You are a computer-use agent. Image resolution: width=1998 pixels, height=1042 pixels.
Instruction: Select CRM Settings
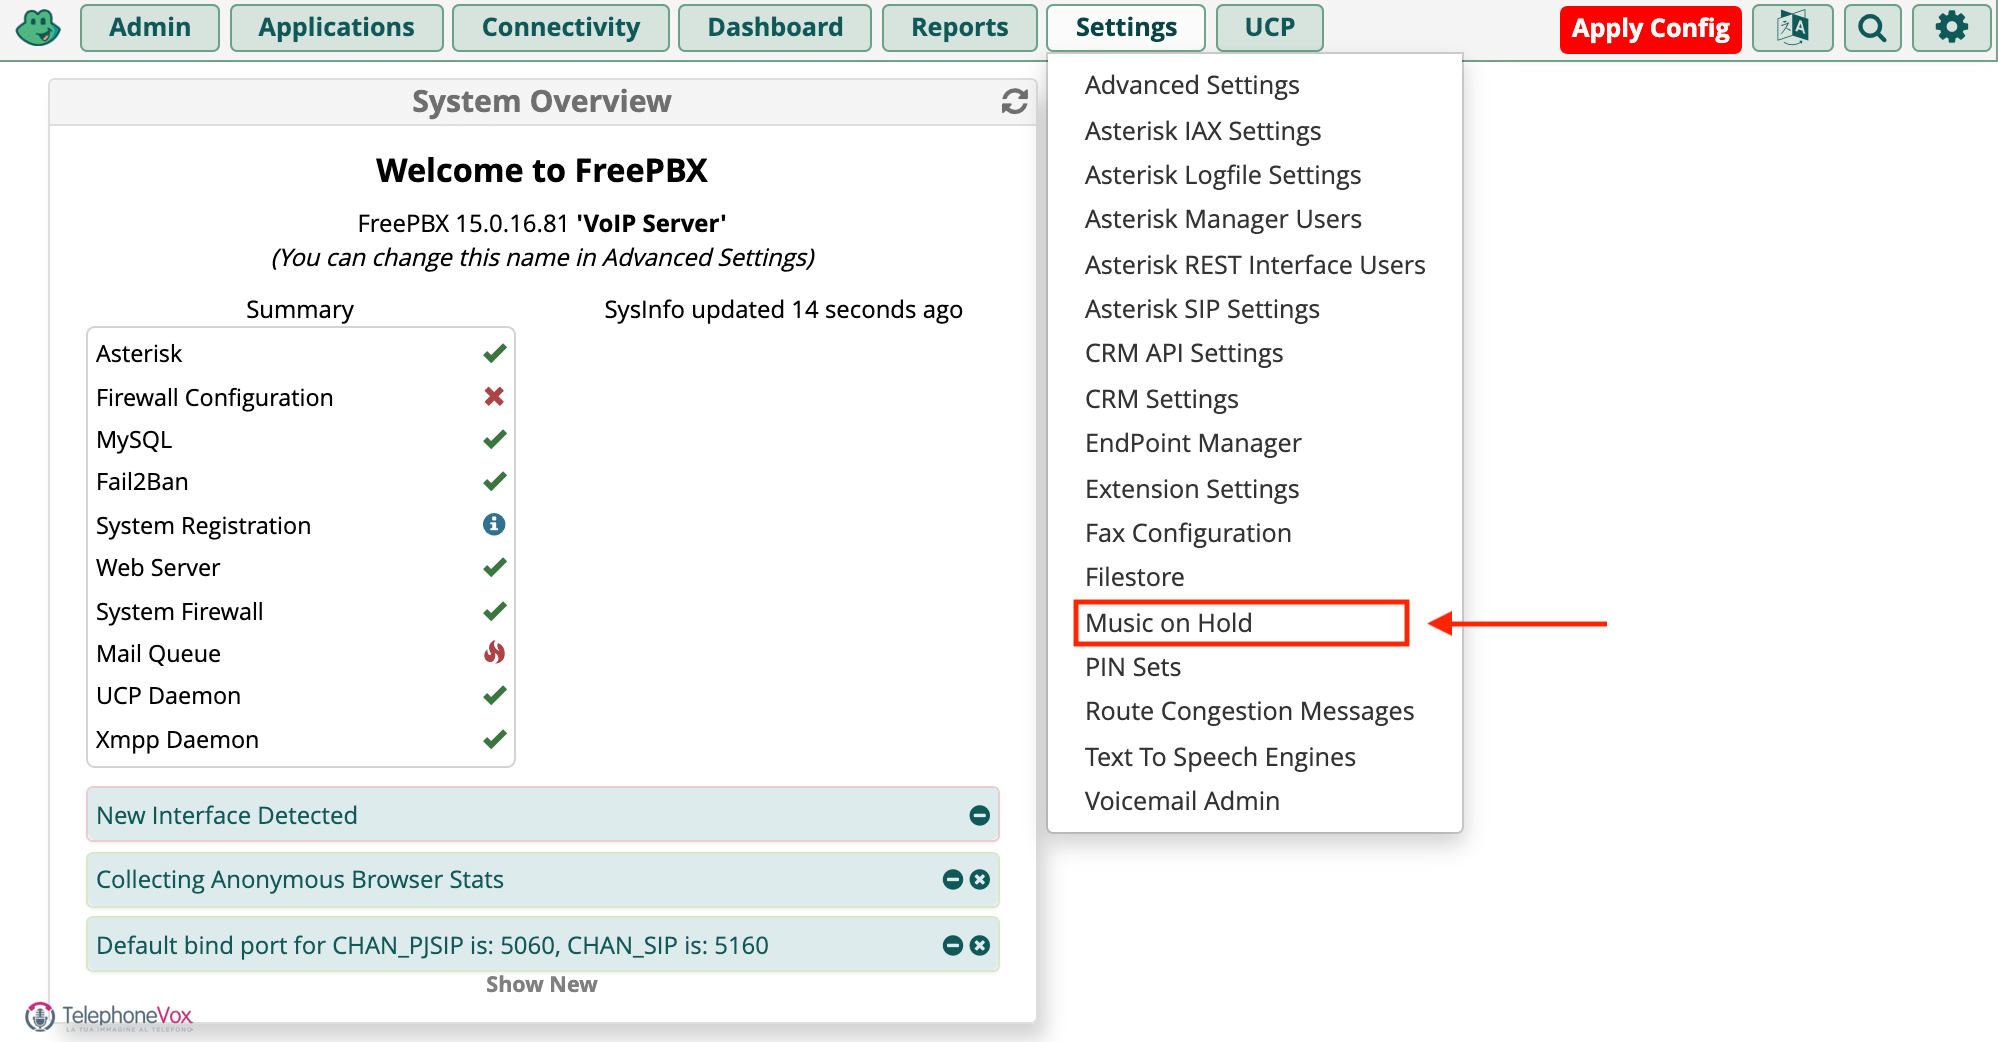1162,399
